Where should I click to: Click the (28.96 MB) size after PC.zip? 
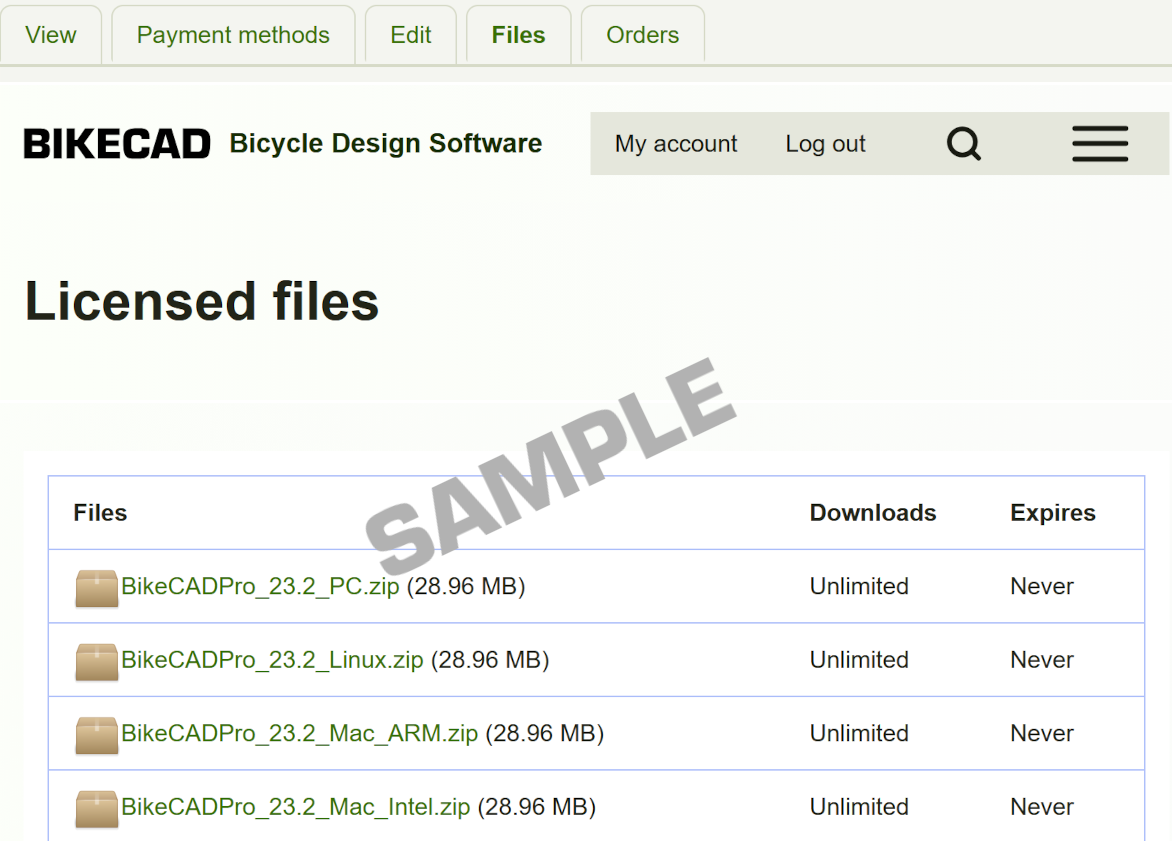tap(466, 586)
